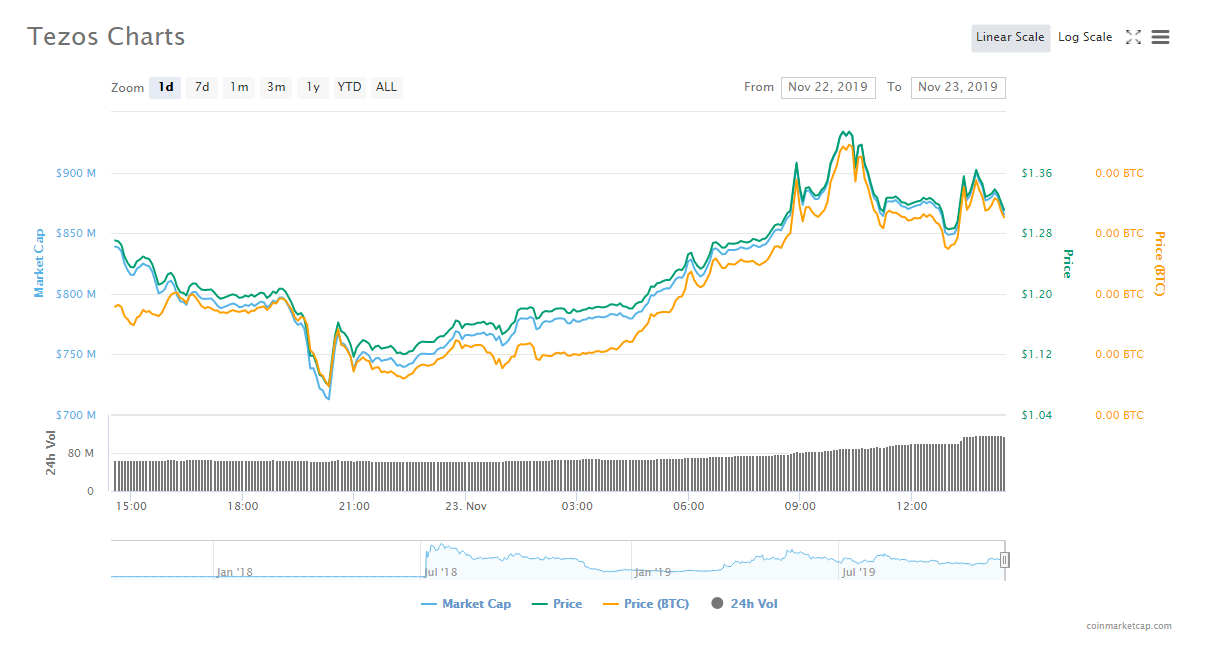Click navigator timeline at Jul '19
The width and height of the screenshot is (1206, 661).
[x=859, y=572]
